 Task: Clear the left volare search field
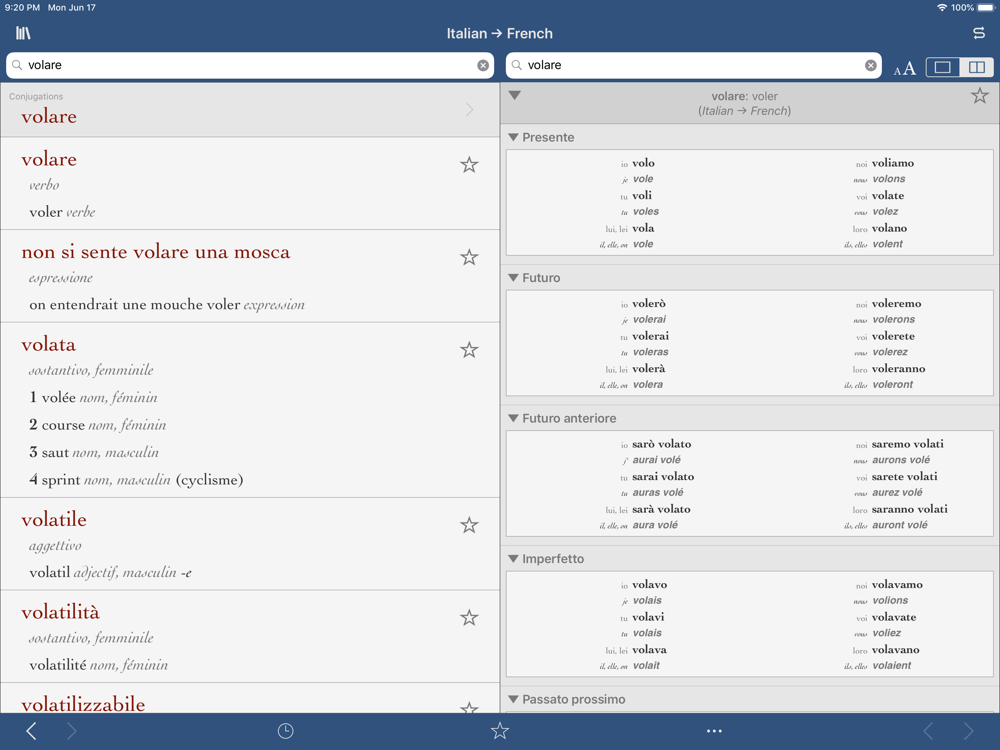483,65
